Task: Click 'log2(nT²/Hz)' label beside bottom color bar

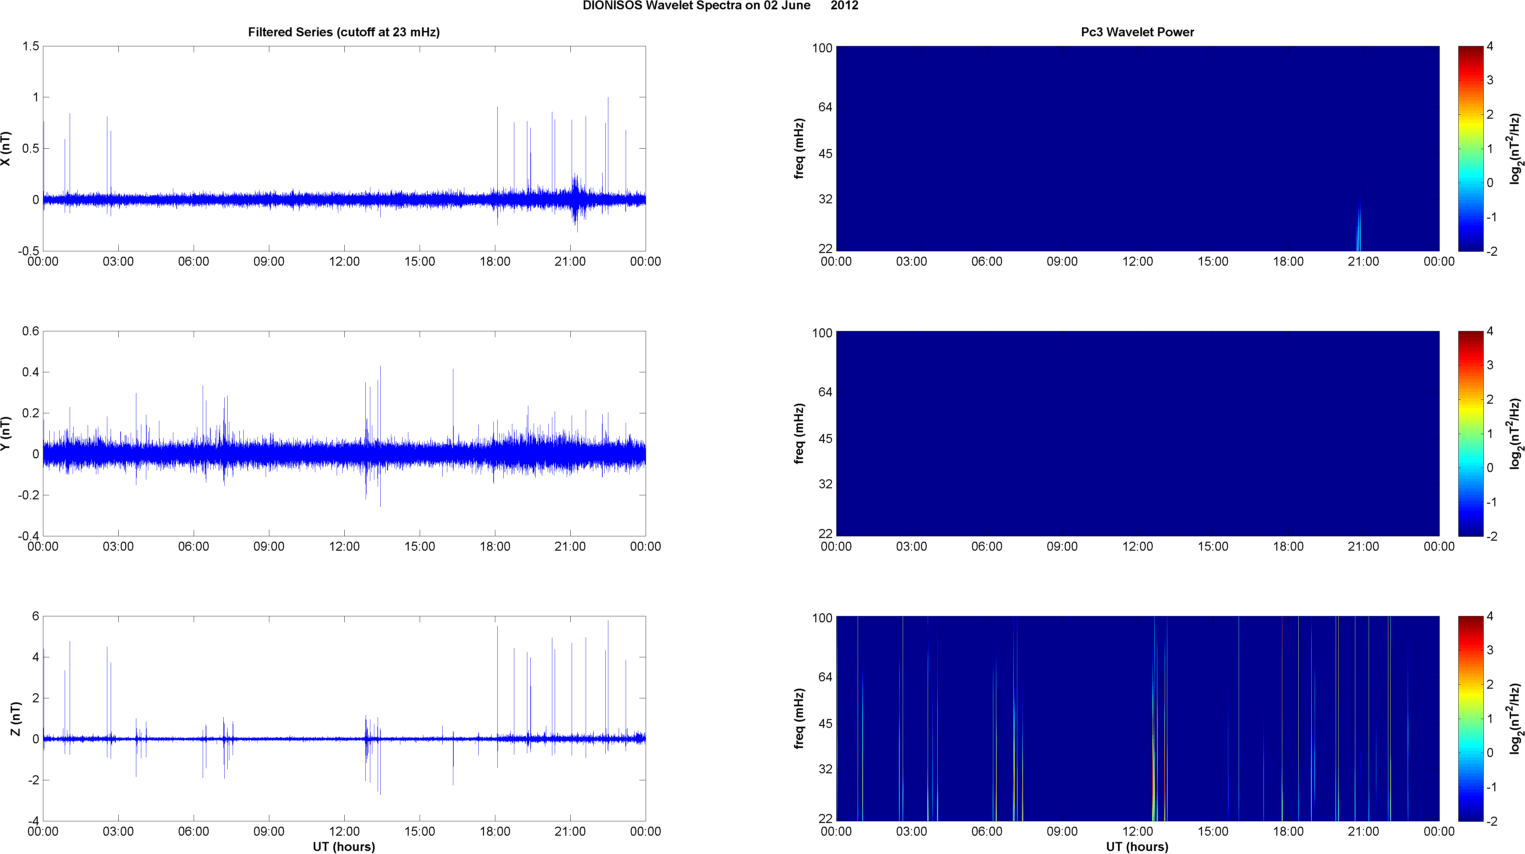Action: [1516, 719]
